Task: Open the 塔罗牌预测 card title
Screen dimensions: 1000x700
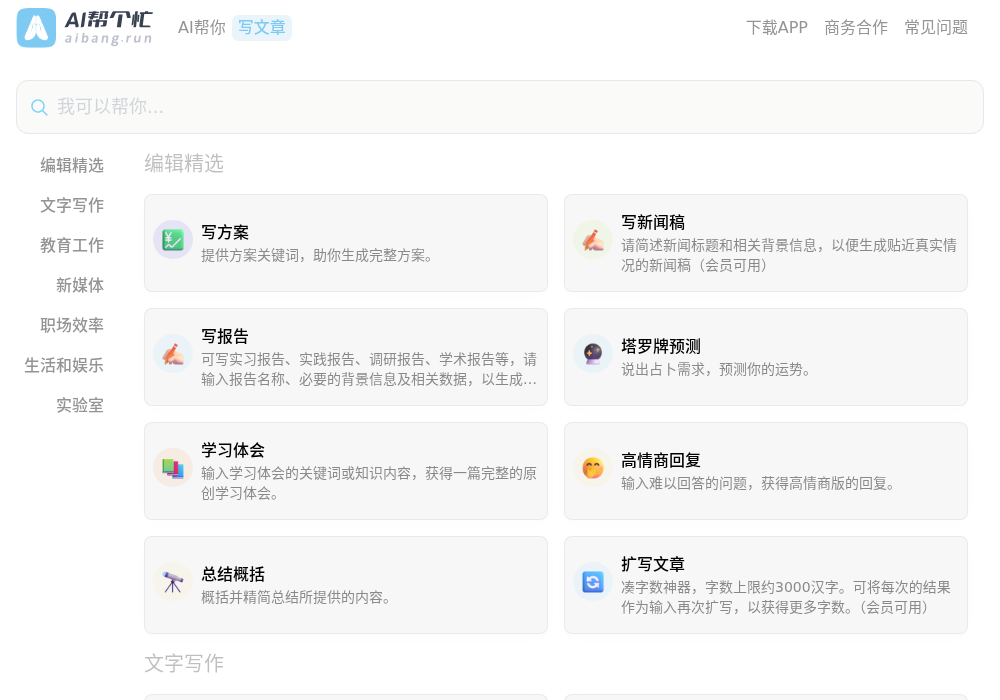Action: click(661, 346)
